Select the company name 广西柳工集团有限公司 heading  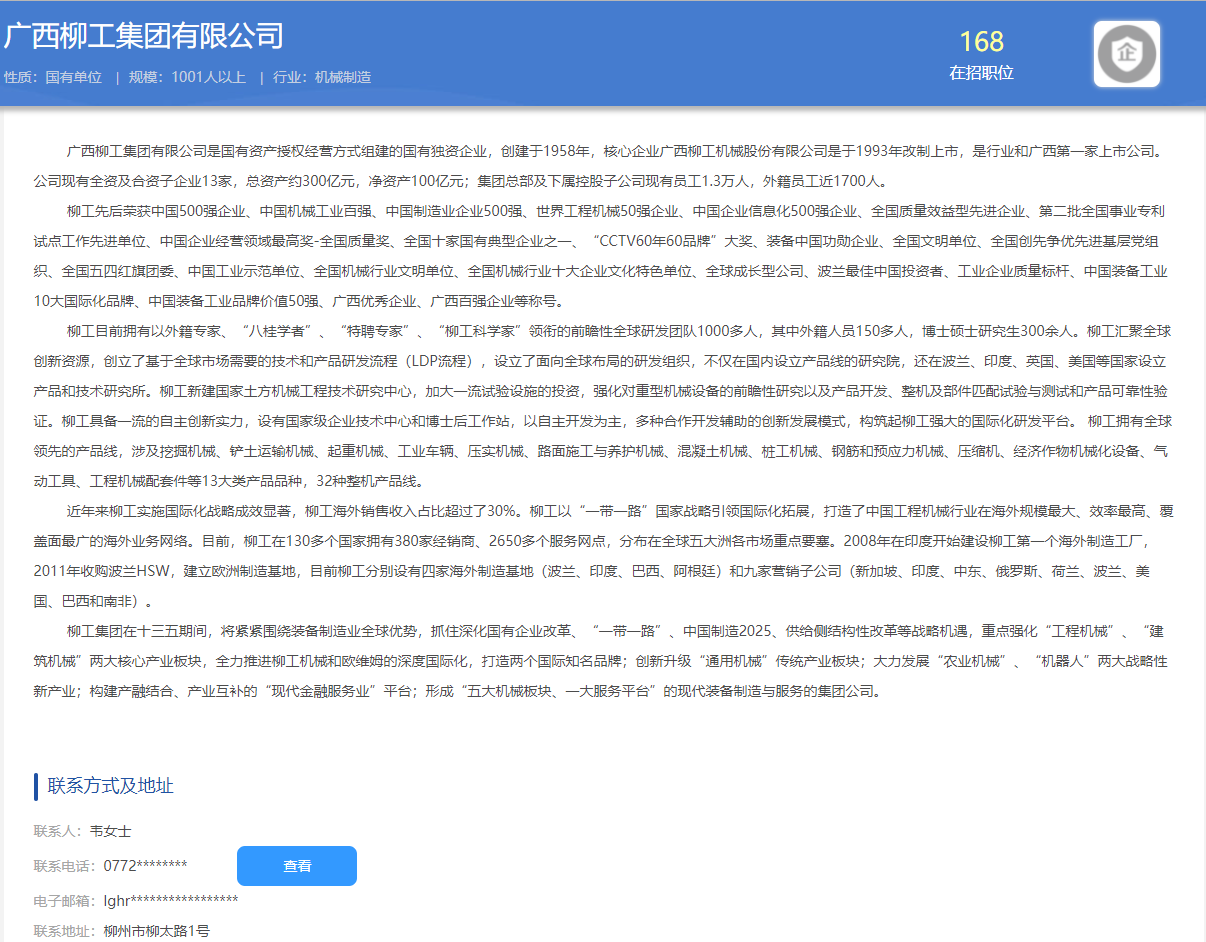pyautogui.click(x=143, y=36)
